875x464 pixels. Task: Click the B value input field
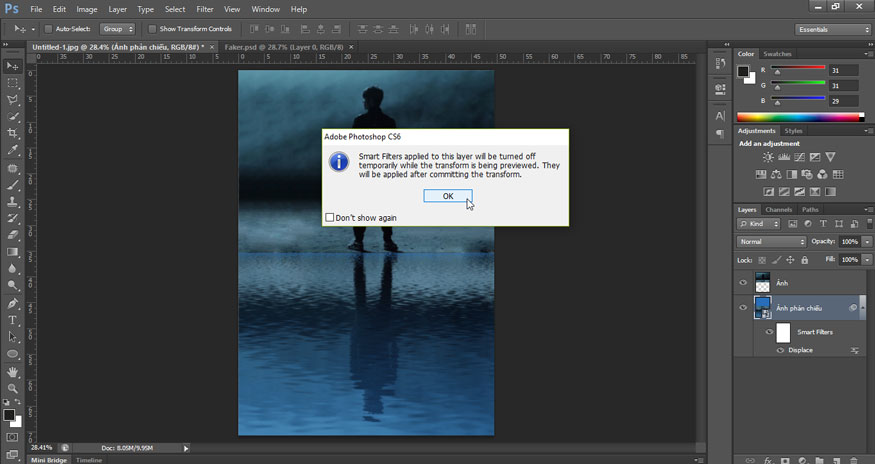click(x=843, y=101)
